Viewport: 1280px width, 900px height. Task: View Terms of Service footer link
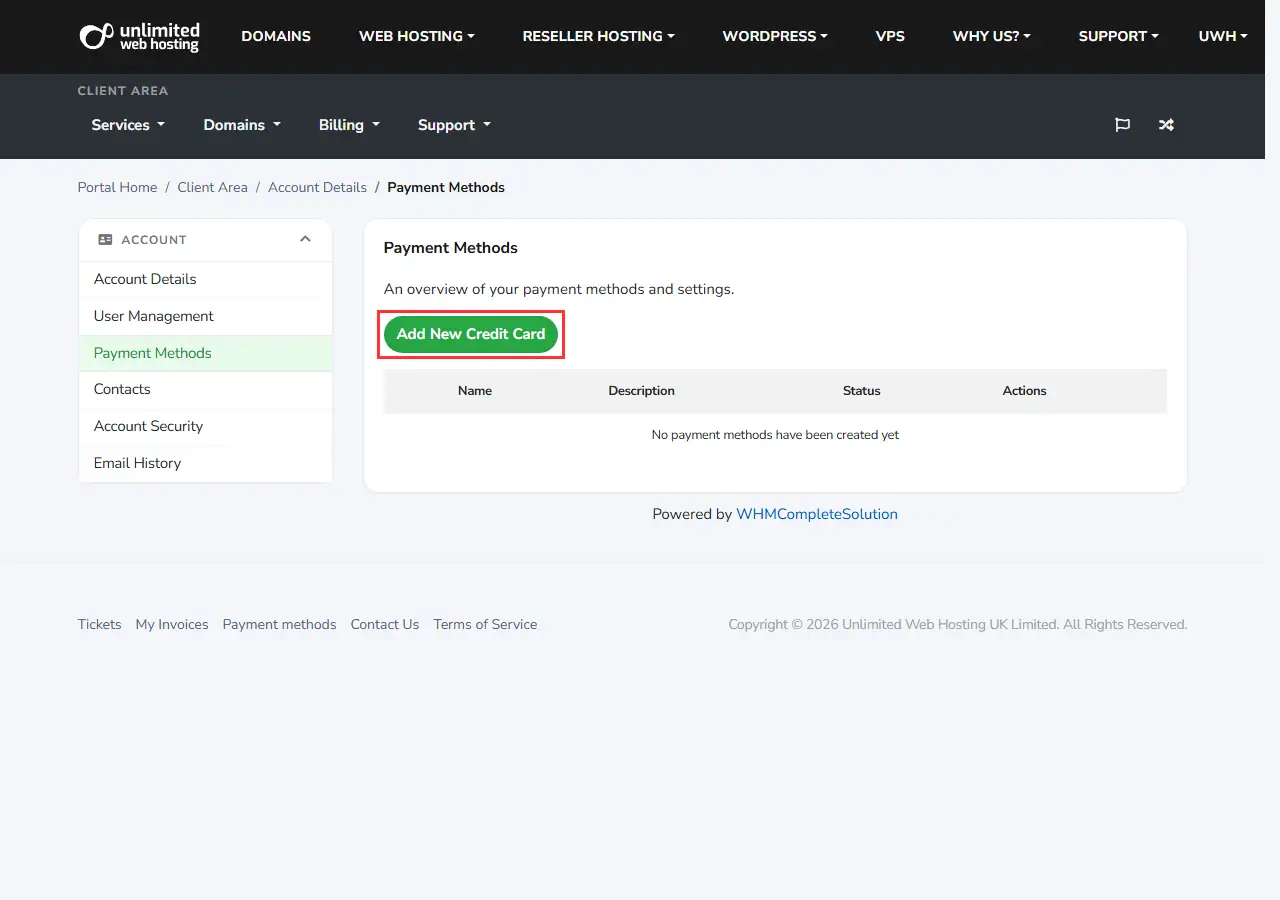click(485, 624)
